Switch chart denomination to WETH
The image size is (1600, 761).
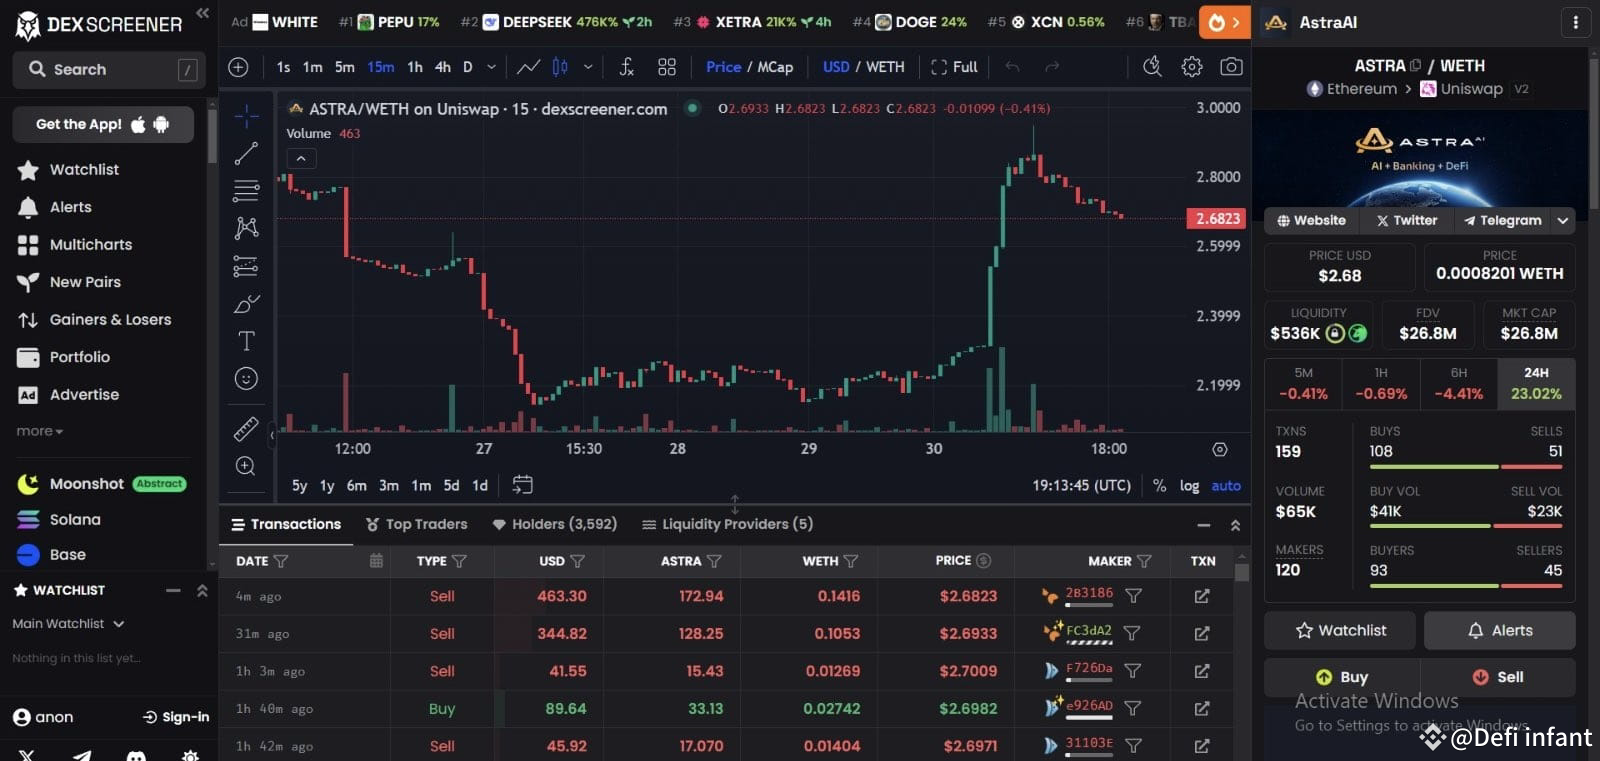(885, 67)
